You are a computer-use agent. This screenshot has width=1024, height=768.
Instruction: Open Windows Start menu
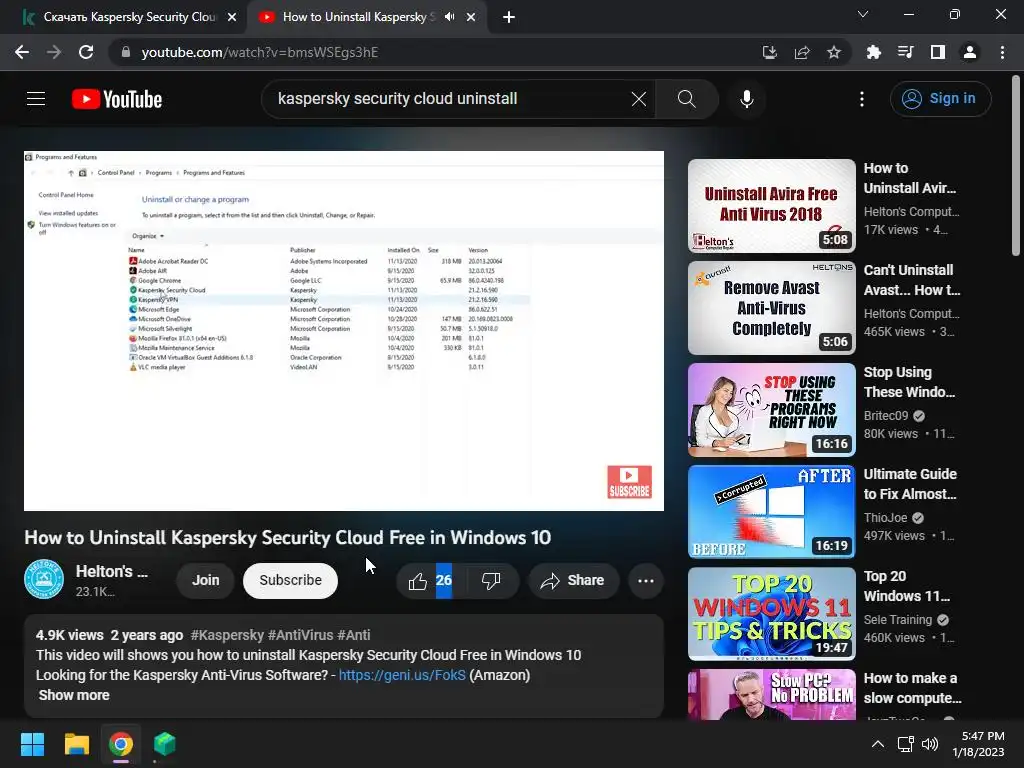point(32,744)
